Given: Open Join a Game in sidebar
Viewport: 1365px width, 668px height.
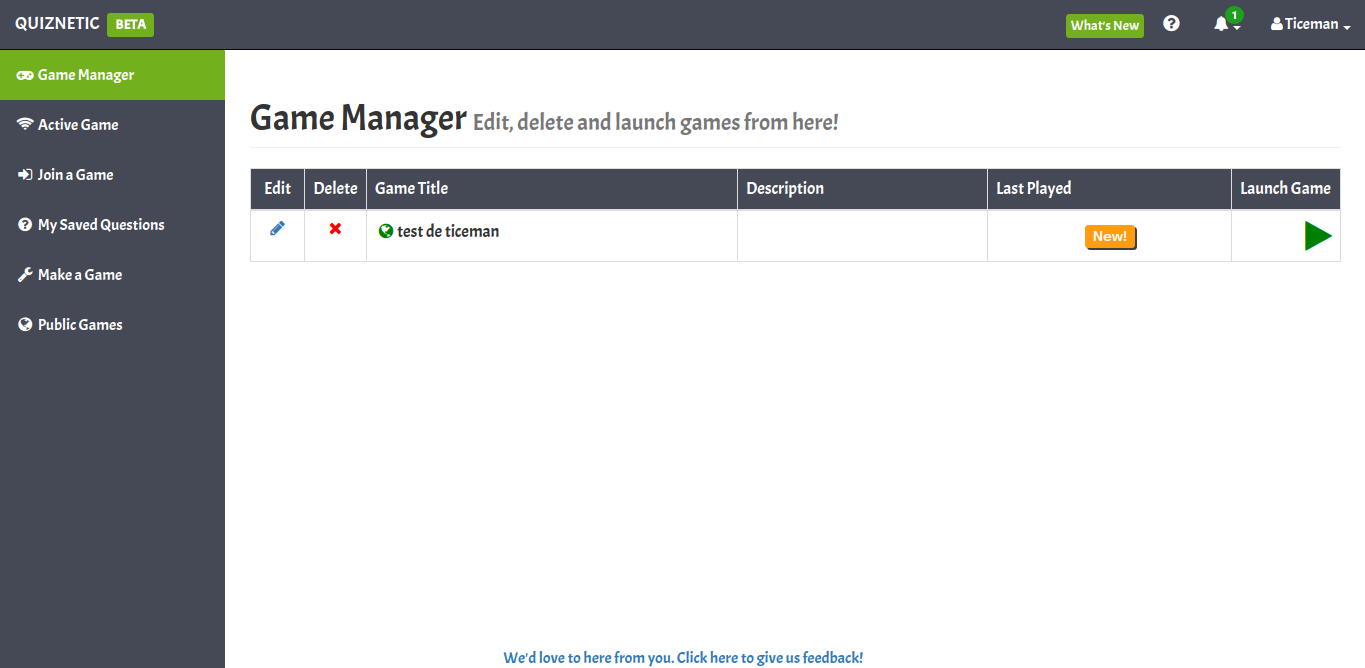Looking at the screenshot, I should pyautogui.click(x=112, y=175).
